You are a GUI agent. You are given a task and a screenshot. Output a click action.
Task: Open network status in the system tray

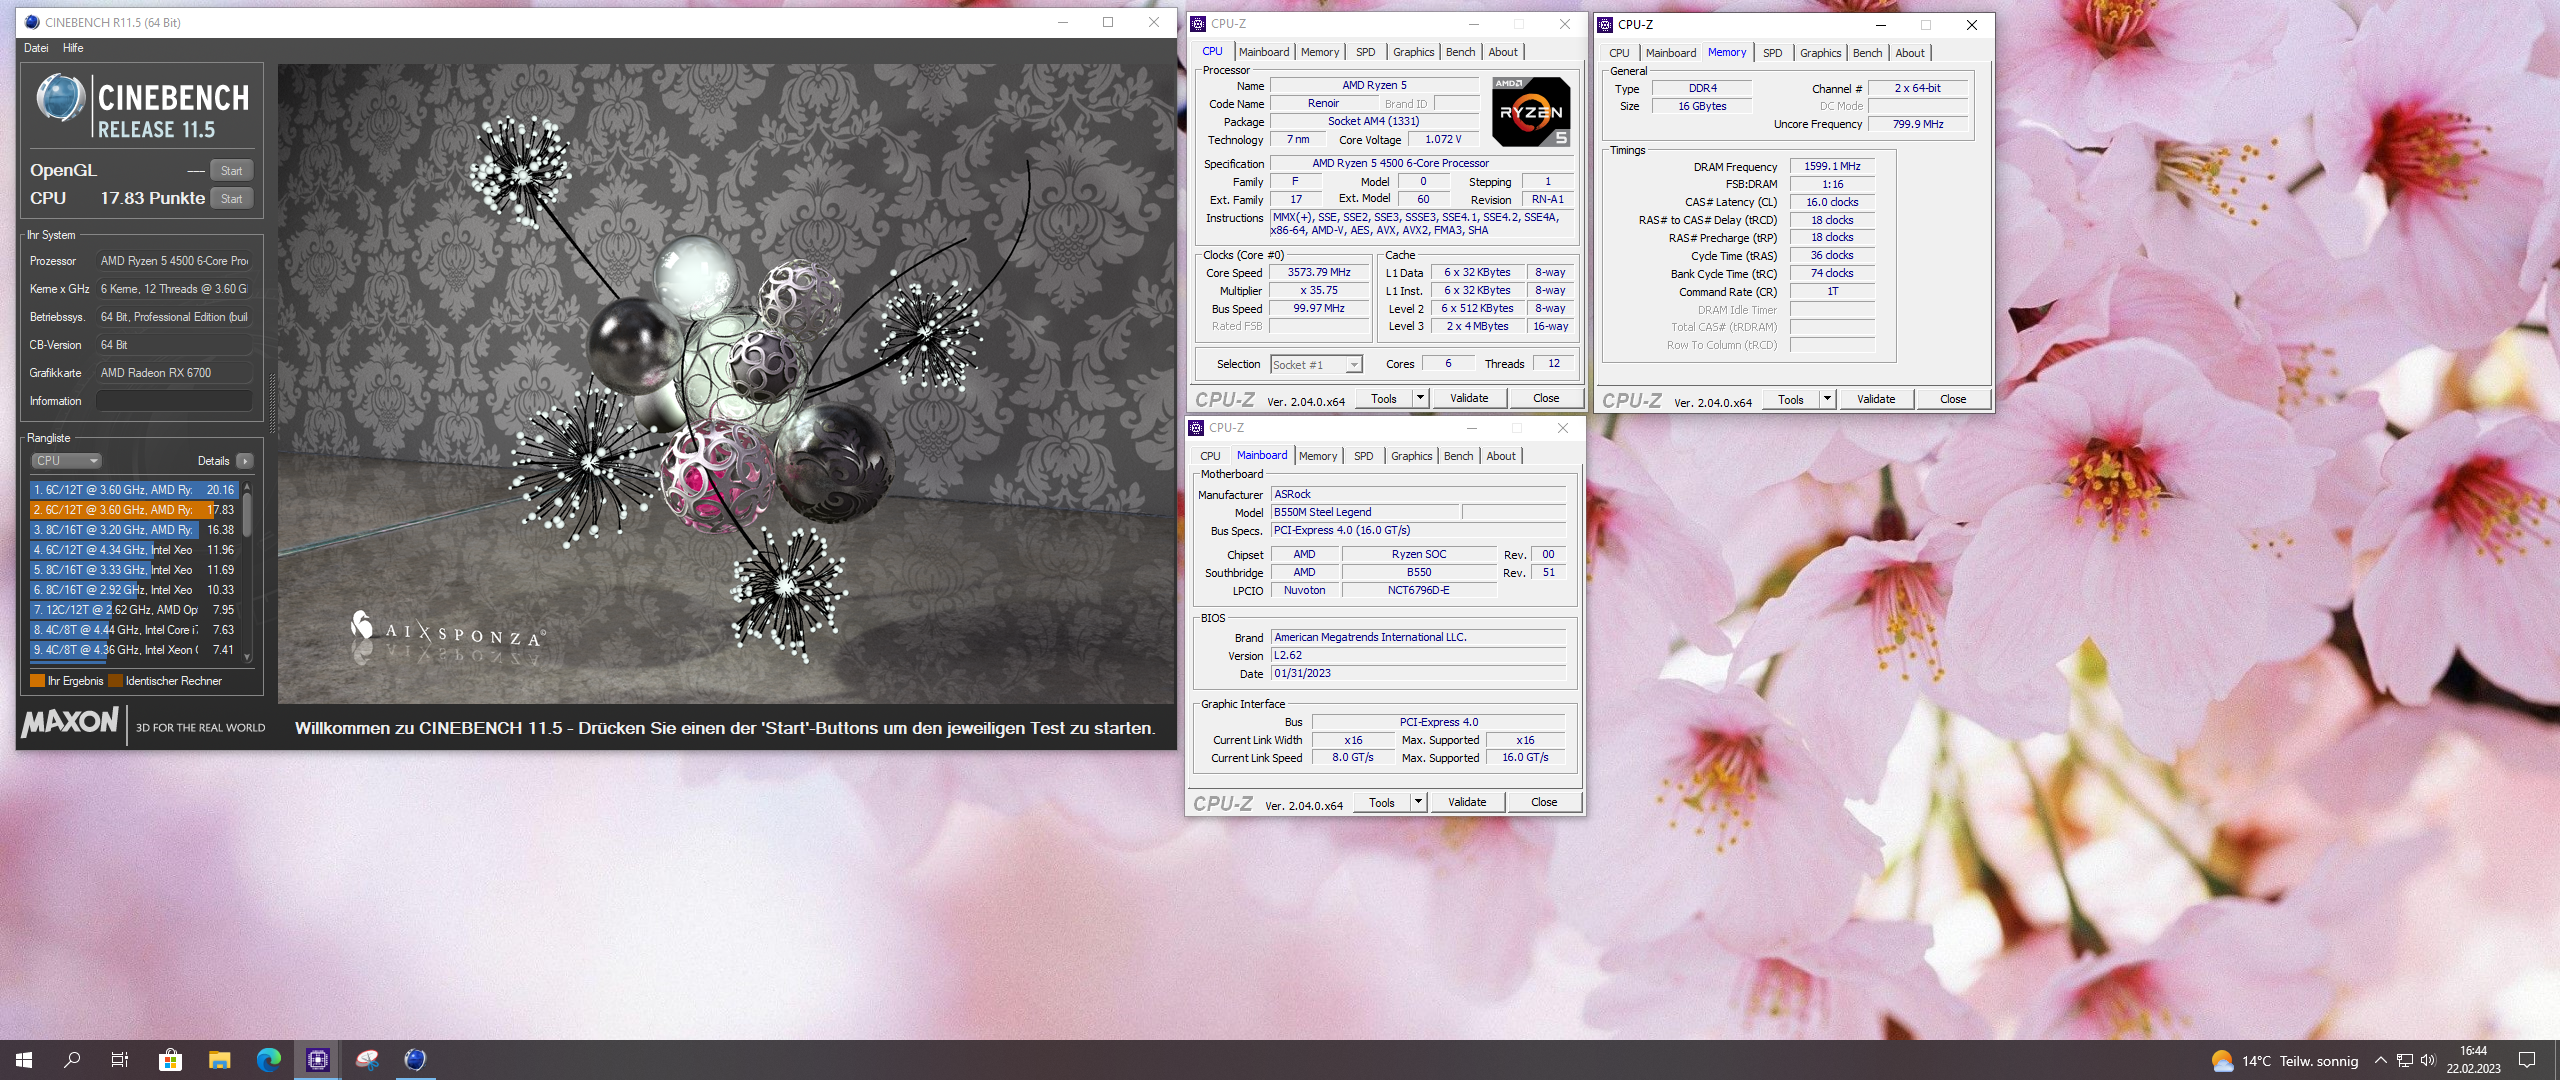[x=2405, y=1061]
